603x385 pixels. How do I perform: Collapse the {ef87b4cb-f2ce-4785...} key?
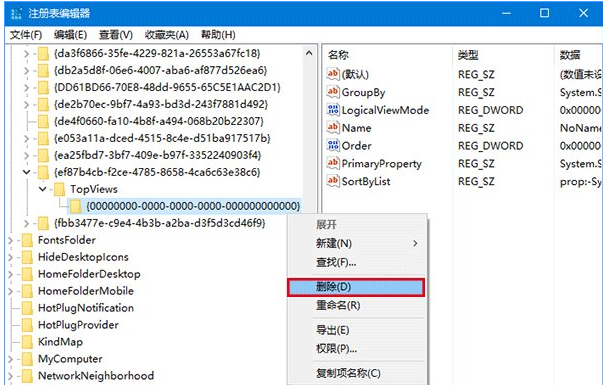[27, 172]
